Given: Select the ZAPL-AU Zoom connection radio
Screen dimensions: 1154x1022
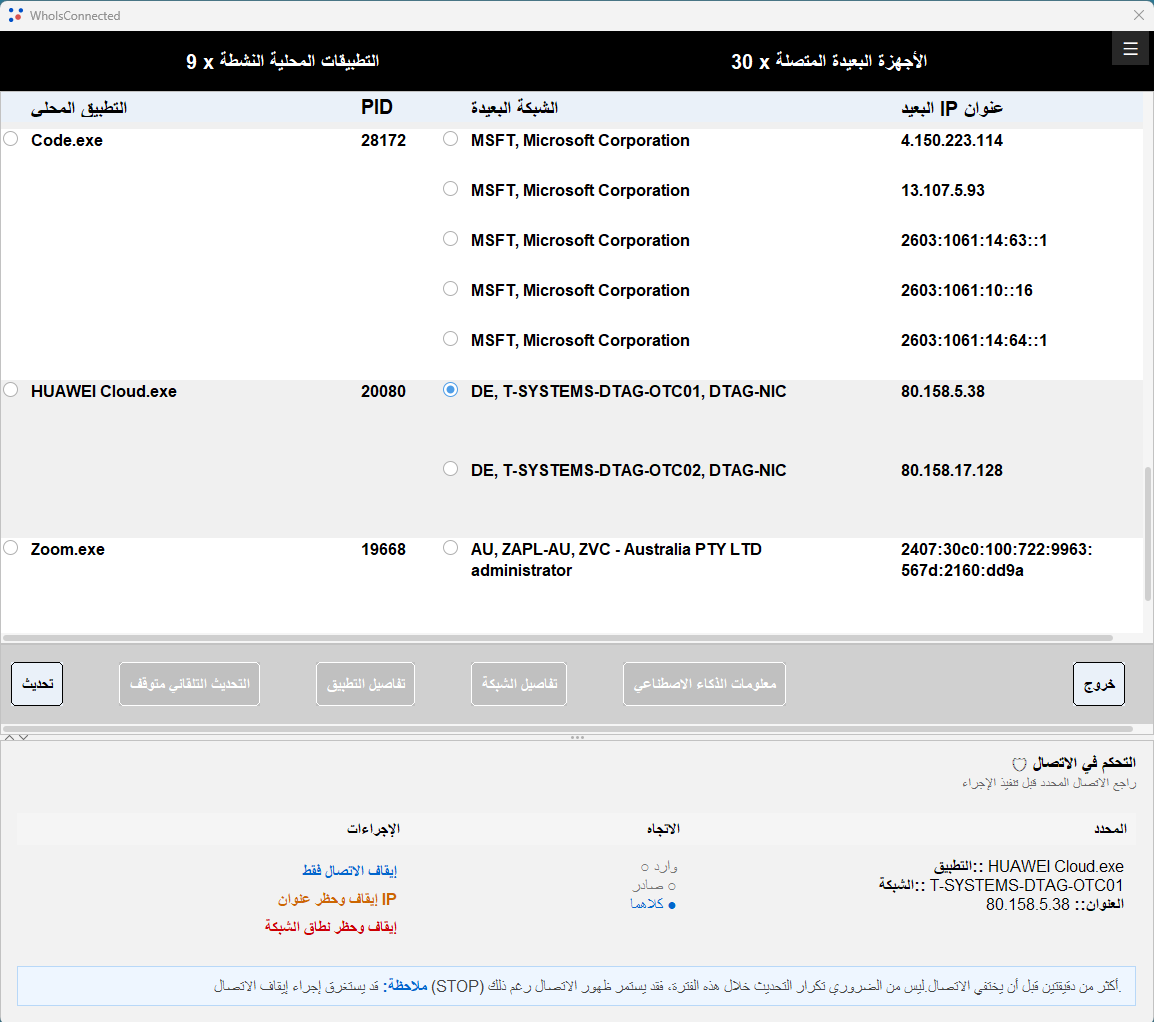Looking at the screenshot, I should click(x=450, y=548).
